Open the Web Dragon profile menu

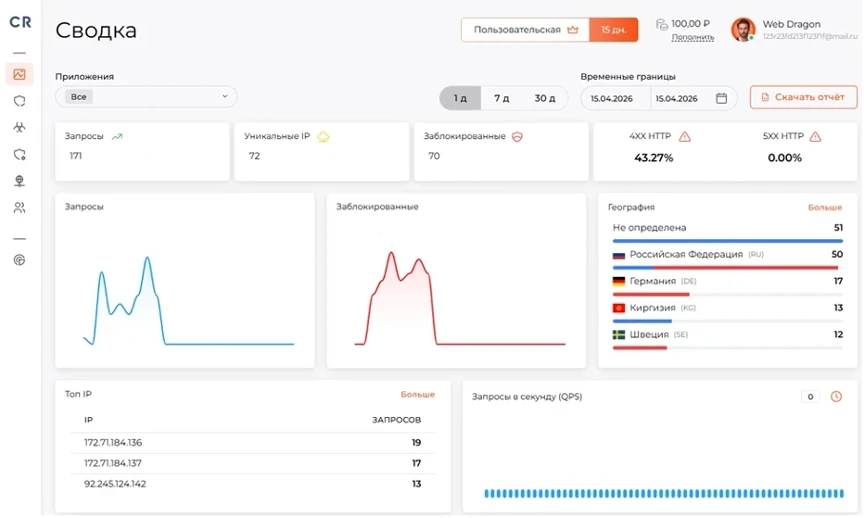[x=793, y=30]
